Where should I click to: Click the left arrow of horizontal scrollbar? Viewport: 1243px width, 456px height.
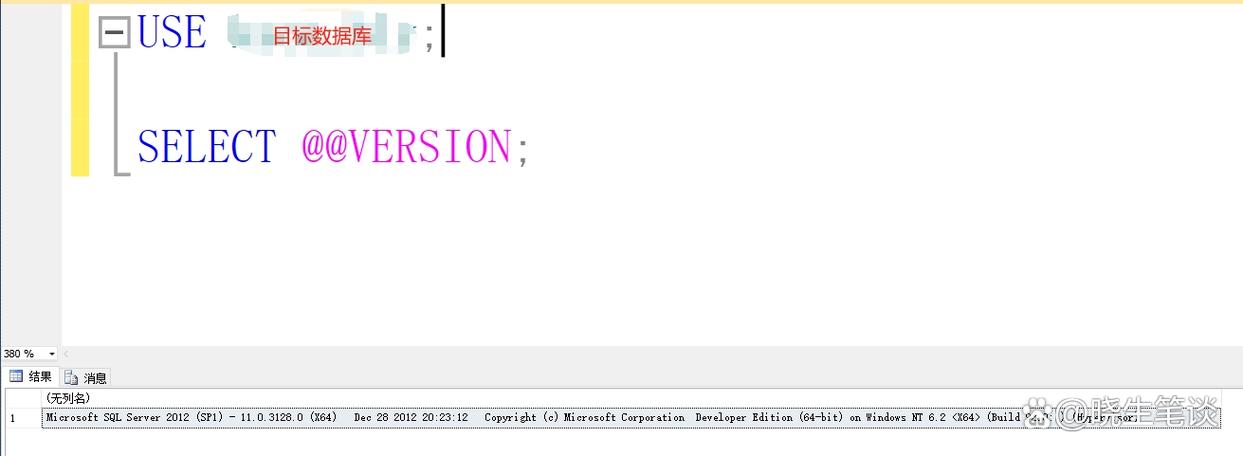coord(66,354)
